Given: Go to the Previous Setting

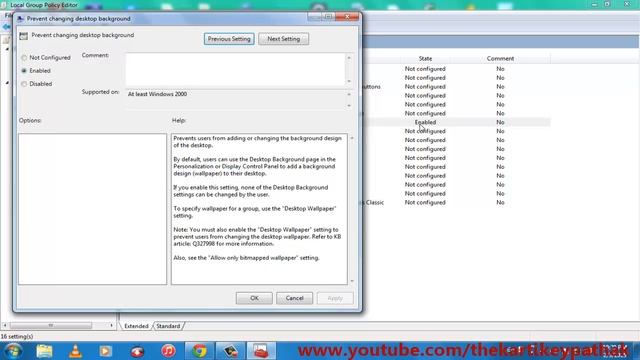Looking at the screenshot, I should [x=229, y=39].
